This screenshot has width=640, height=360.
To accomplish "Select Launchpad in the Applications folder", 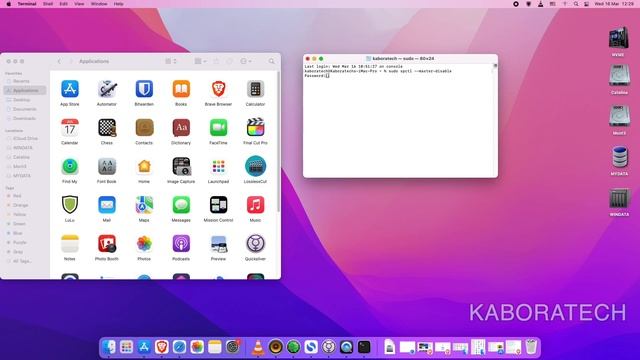I will tap(218, 167).
